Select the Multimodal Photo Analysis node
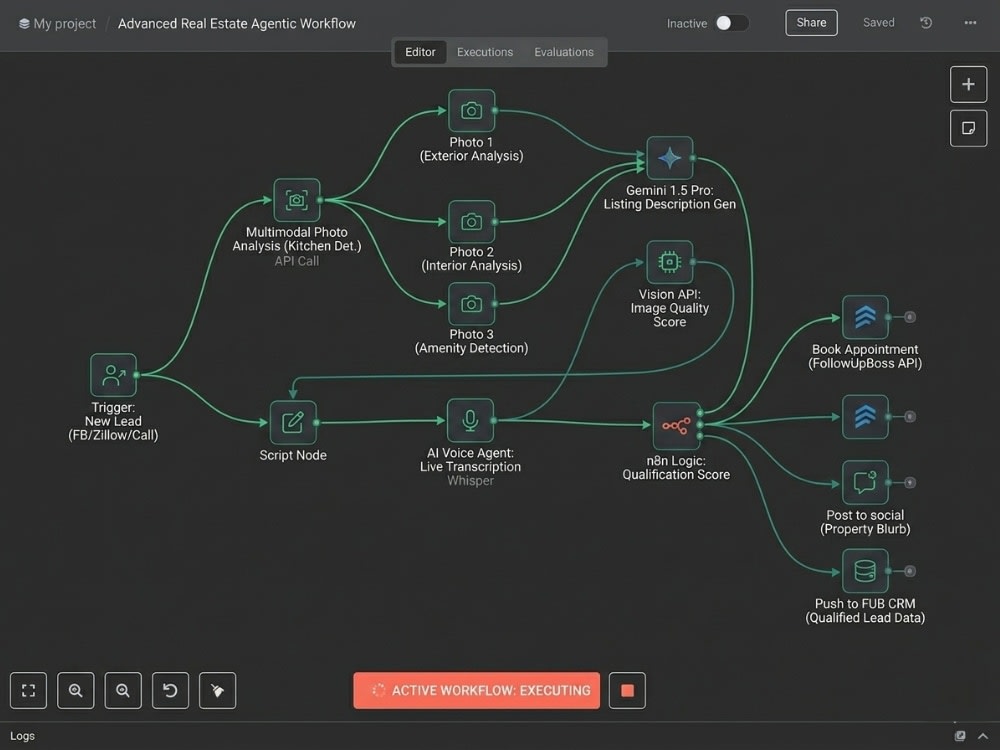 point(297,200)
